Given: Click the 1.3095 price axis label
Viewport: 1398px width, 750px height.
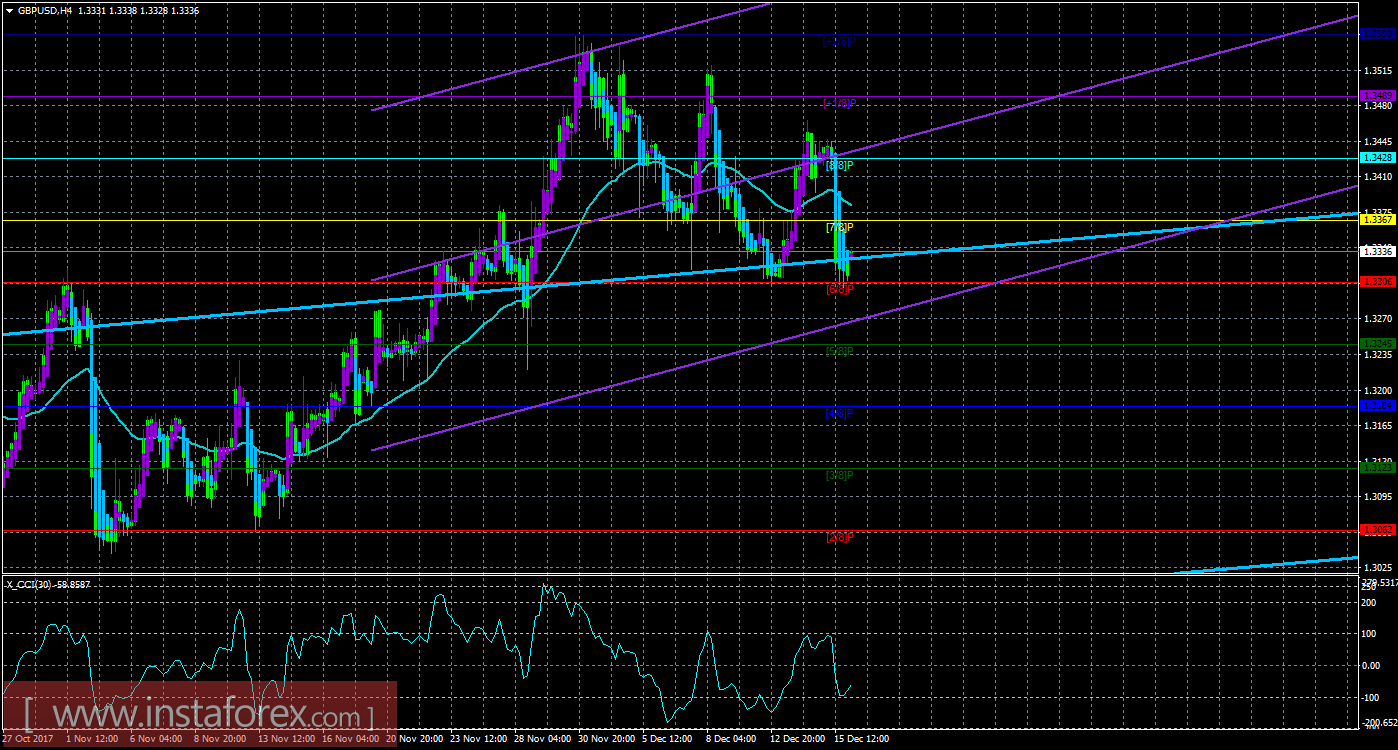Looking at the screenshot, I should 1377,497.
